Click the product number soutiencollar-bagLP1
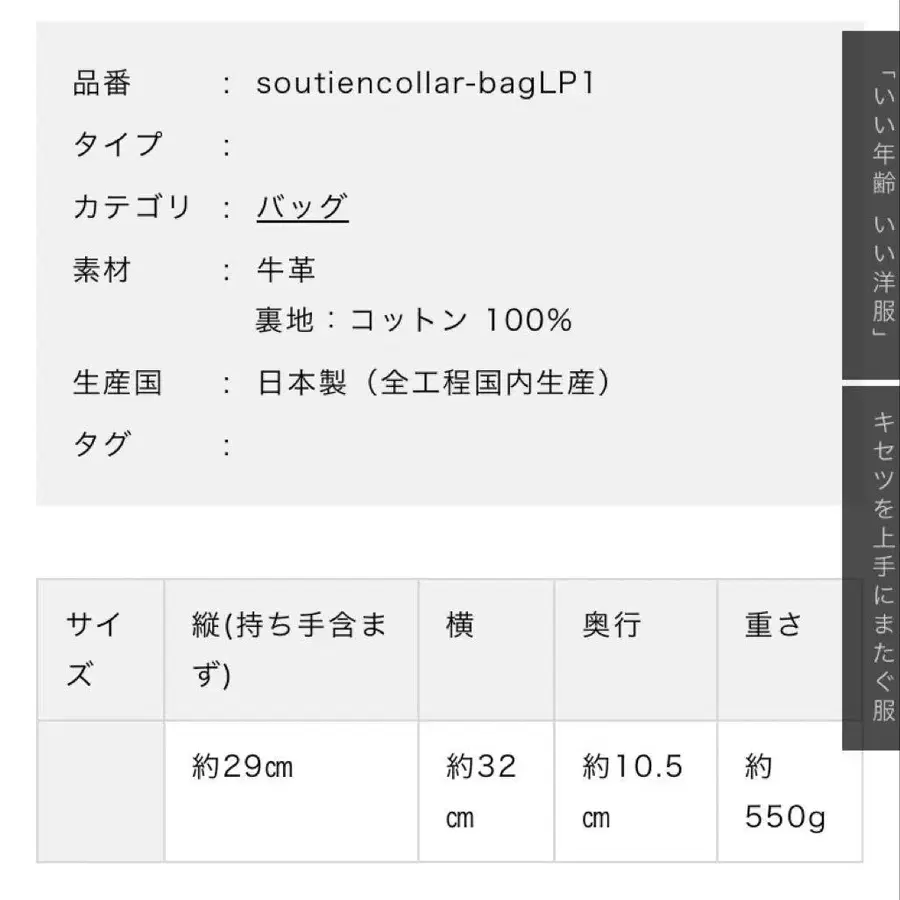The width and height of the screenshot is (900, 900). [425, 83]
